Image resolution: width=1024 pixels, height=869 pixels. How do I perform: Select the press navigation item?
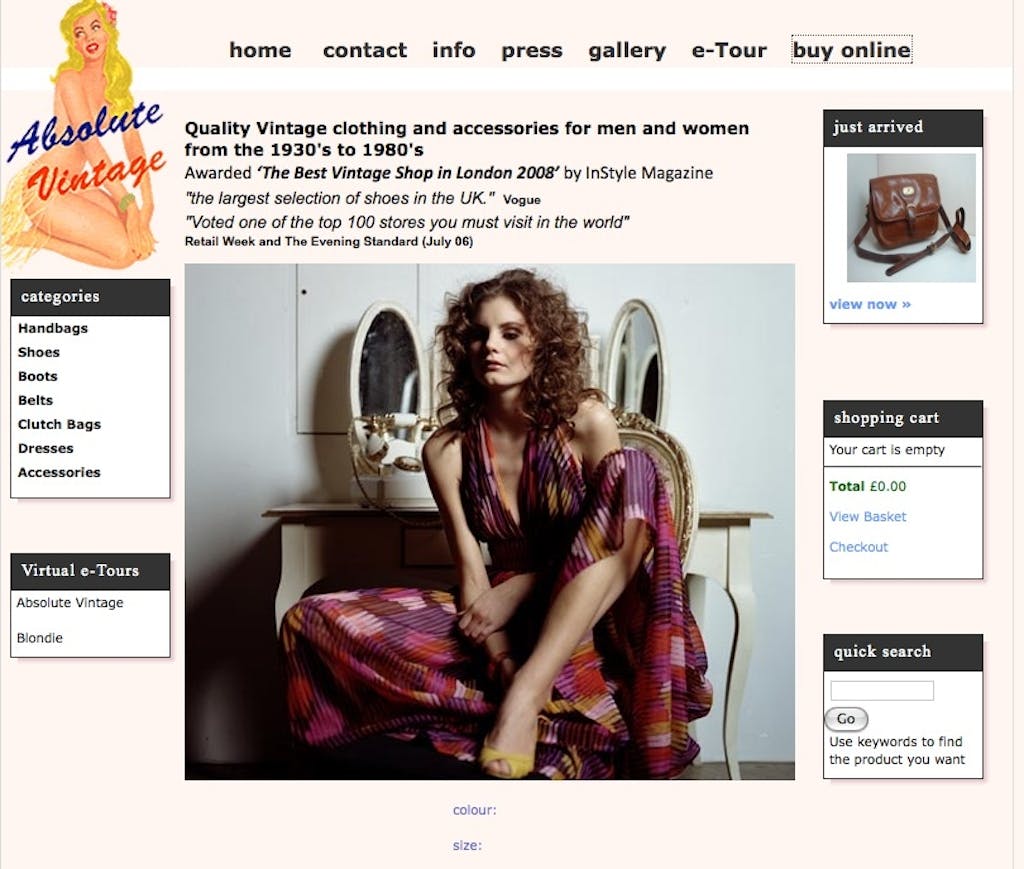click(532, 50)
